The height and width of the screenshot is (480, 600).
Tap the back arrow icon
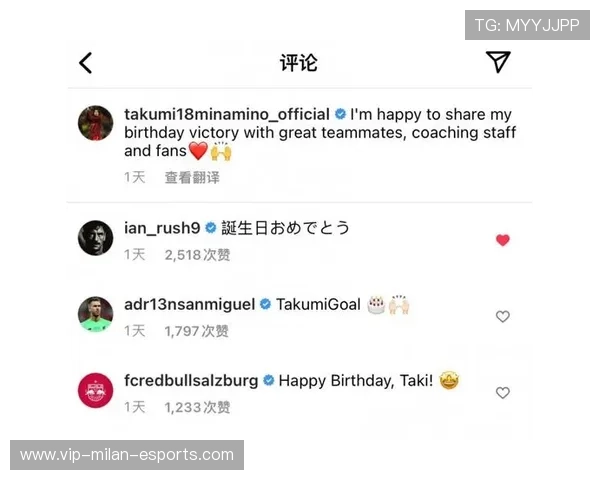click(85, 63)
